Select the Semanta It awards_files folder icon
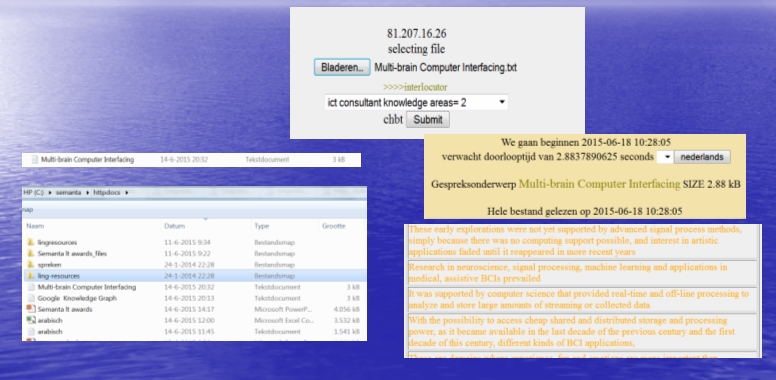Screen dimensions: 776x380 pos(31,253)
